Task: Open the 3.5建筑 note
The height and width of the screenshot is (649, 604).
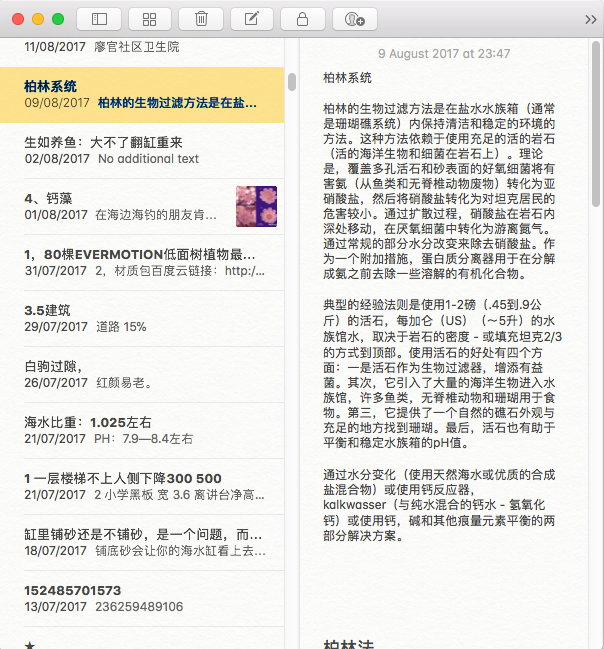Action: 140,318
